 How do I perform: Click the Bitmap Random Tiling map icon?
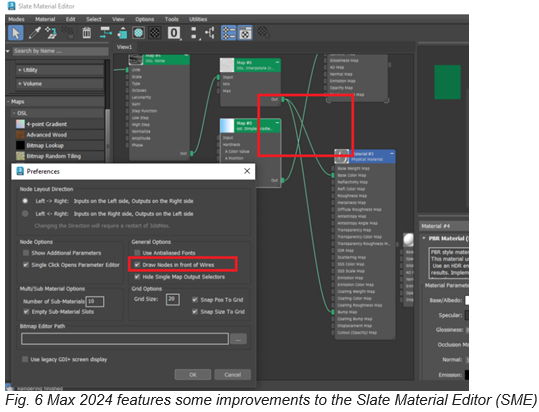pyautogui.click(x=20, y=156)
